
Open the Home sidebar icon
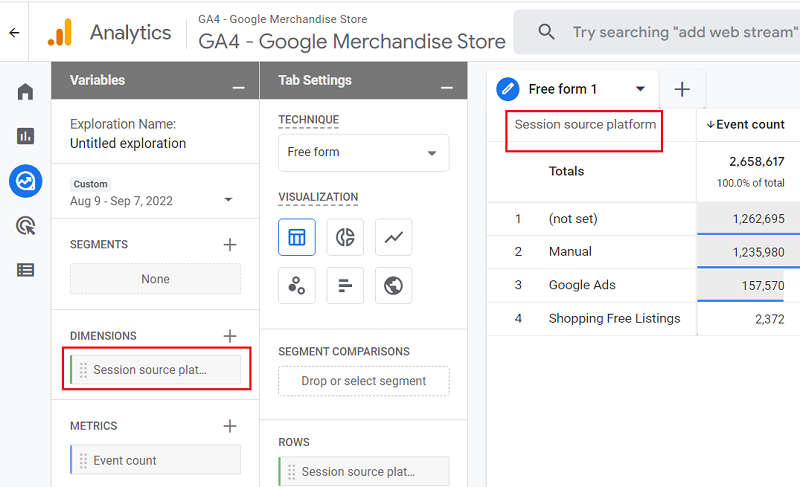(x=25, y=92)
